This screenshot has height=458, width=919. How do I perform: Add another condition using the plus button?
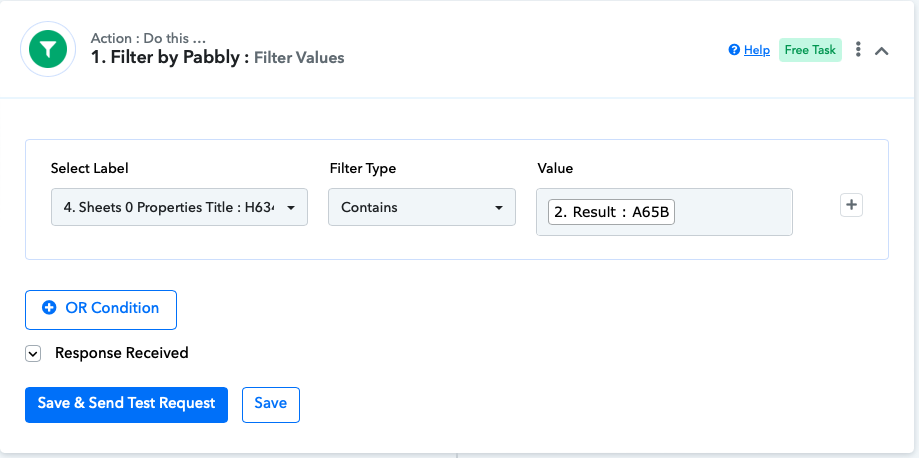click(x=851, y=205)
